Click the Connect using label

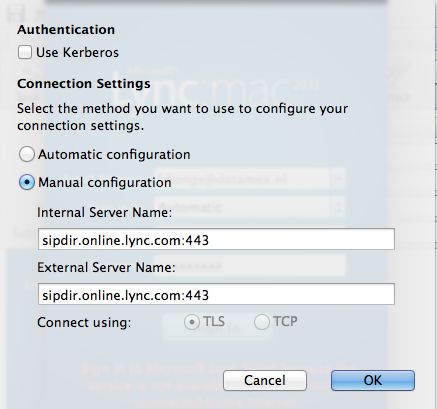click(x=84, y=323)
